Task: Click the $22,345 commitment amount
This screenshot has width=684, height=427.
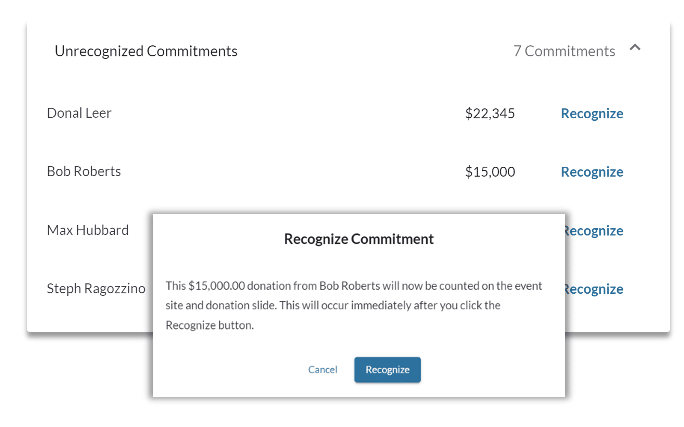Action: (x=490, y=113)
